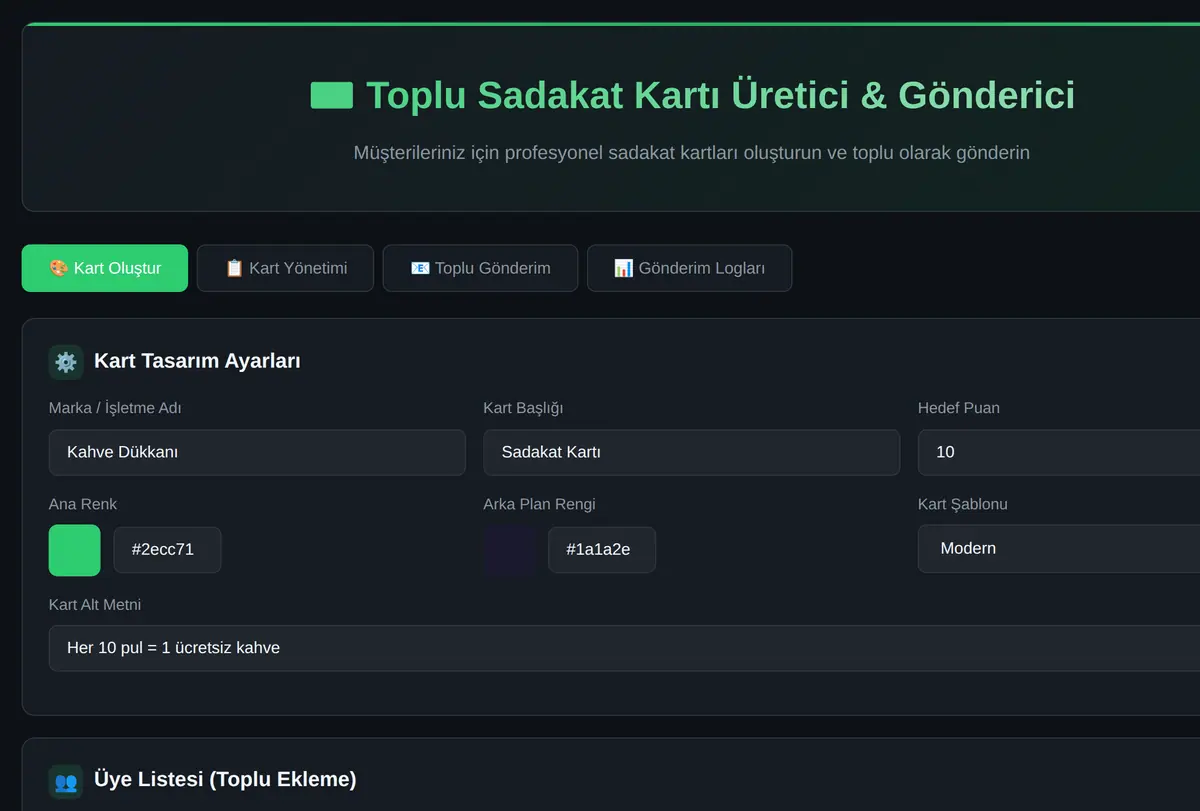Click the people icon beside Üye Listesi

[66, 781]
